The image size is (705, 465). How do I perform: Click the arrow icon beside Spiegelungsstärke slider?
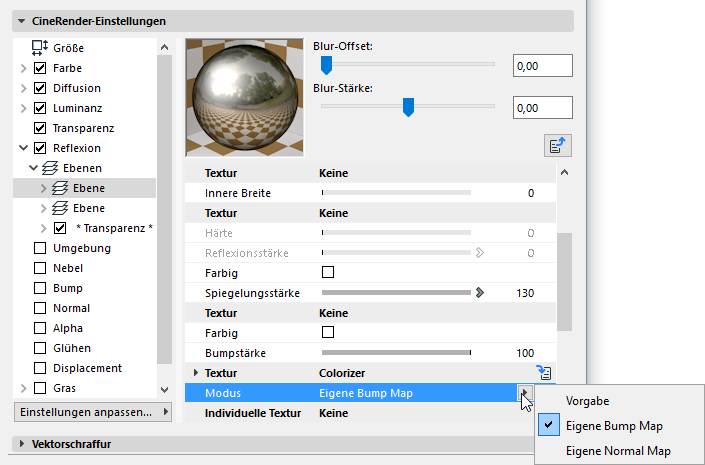coord(480,293)
